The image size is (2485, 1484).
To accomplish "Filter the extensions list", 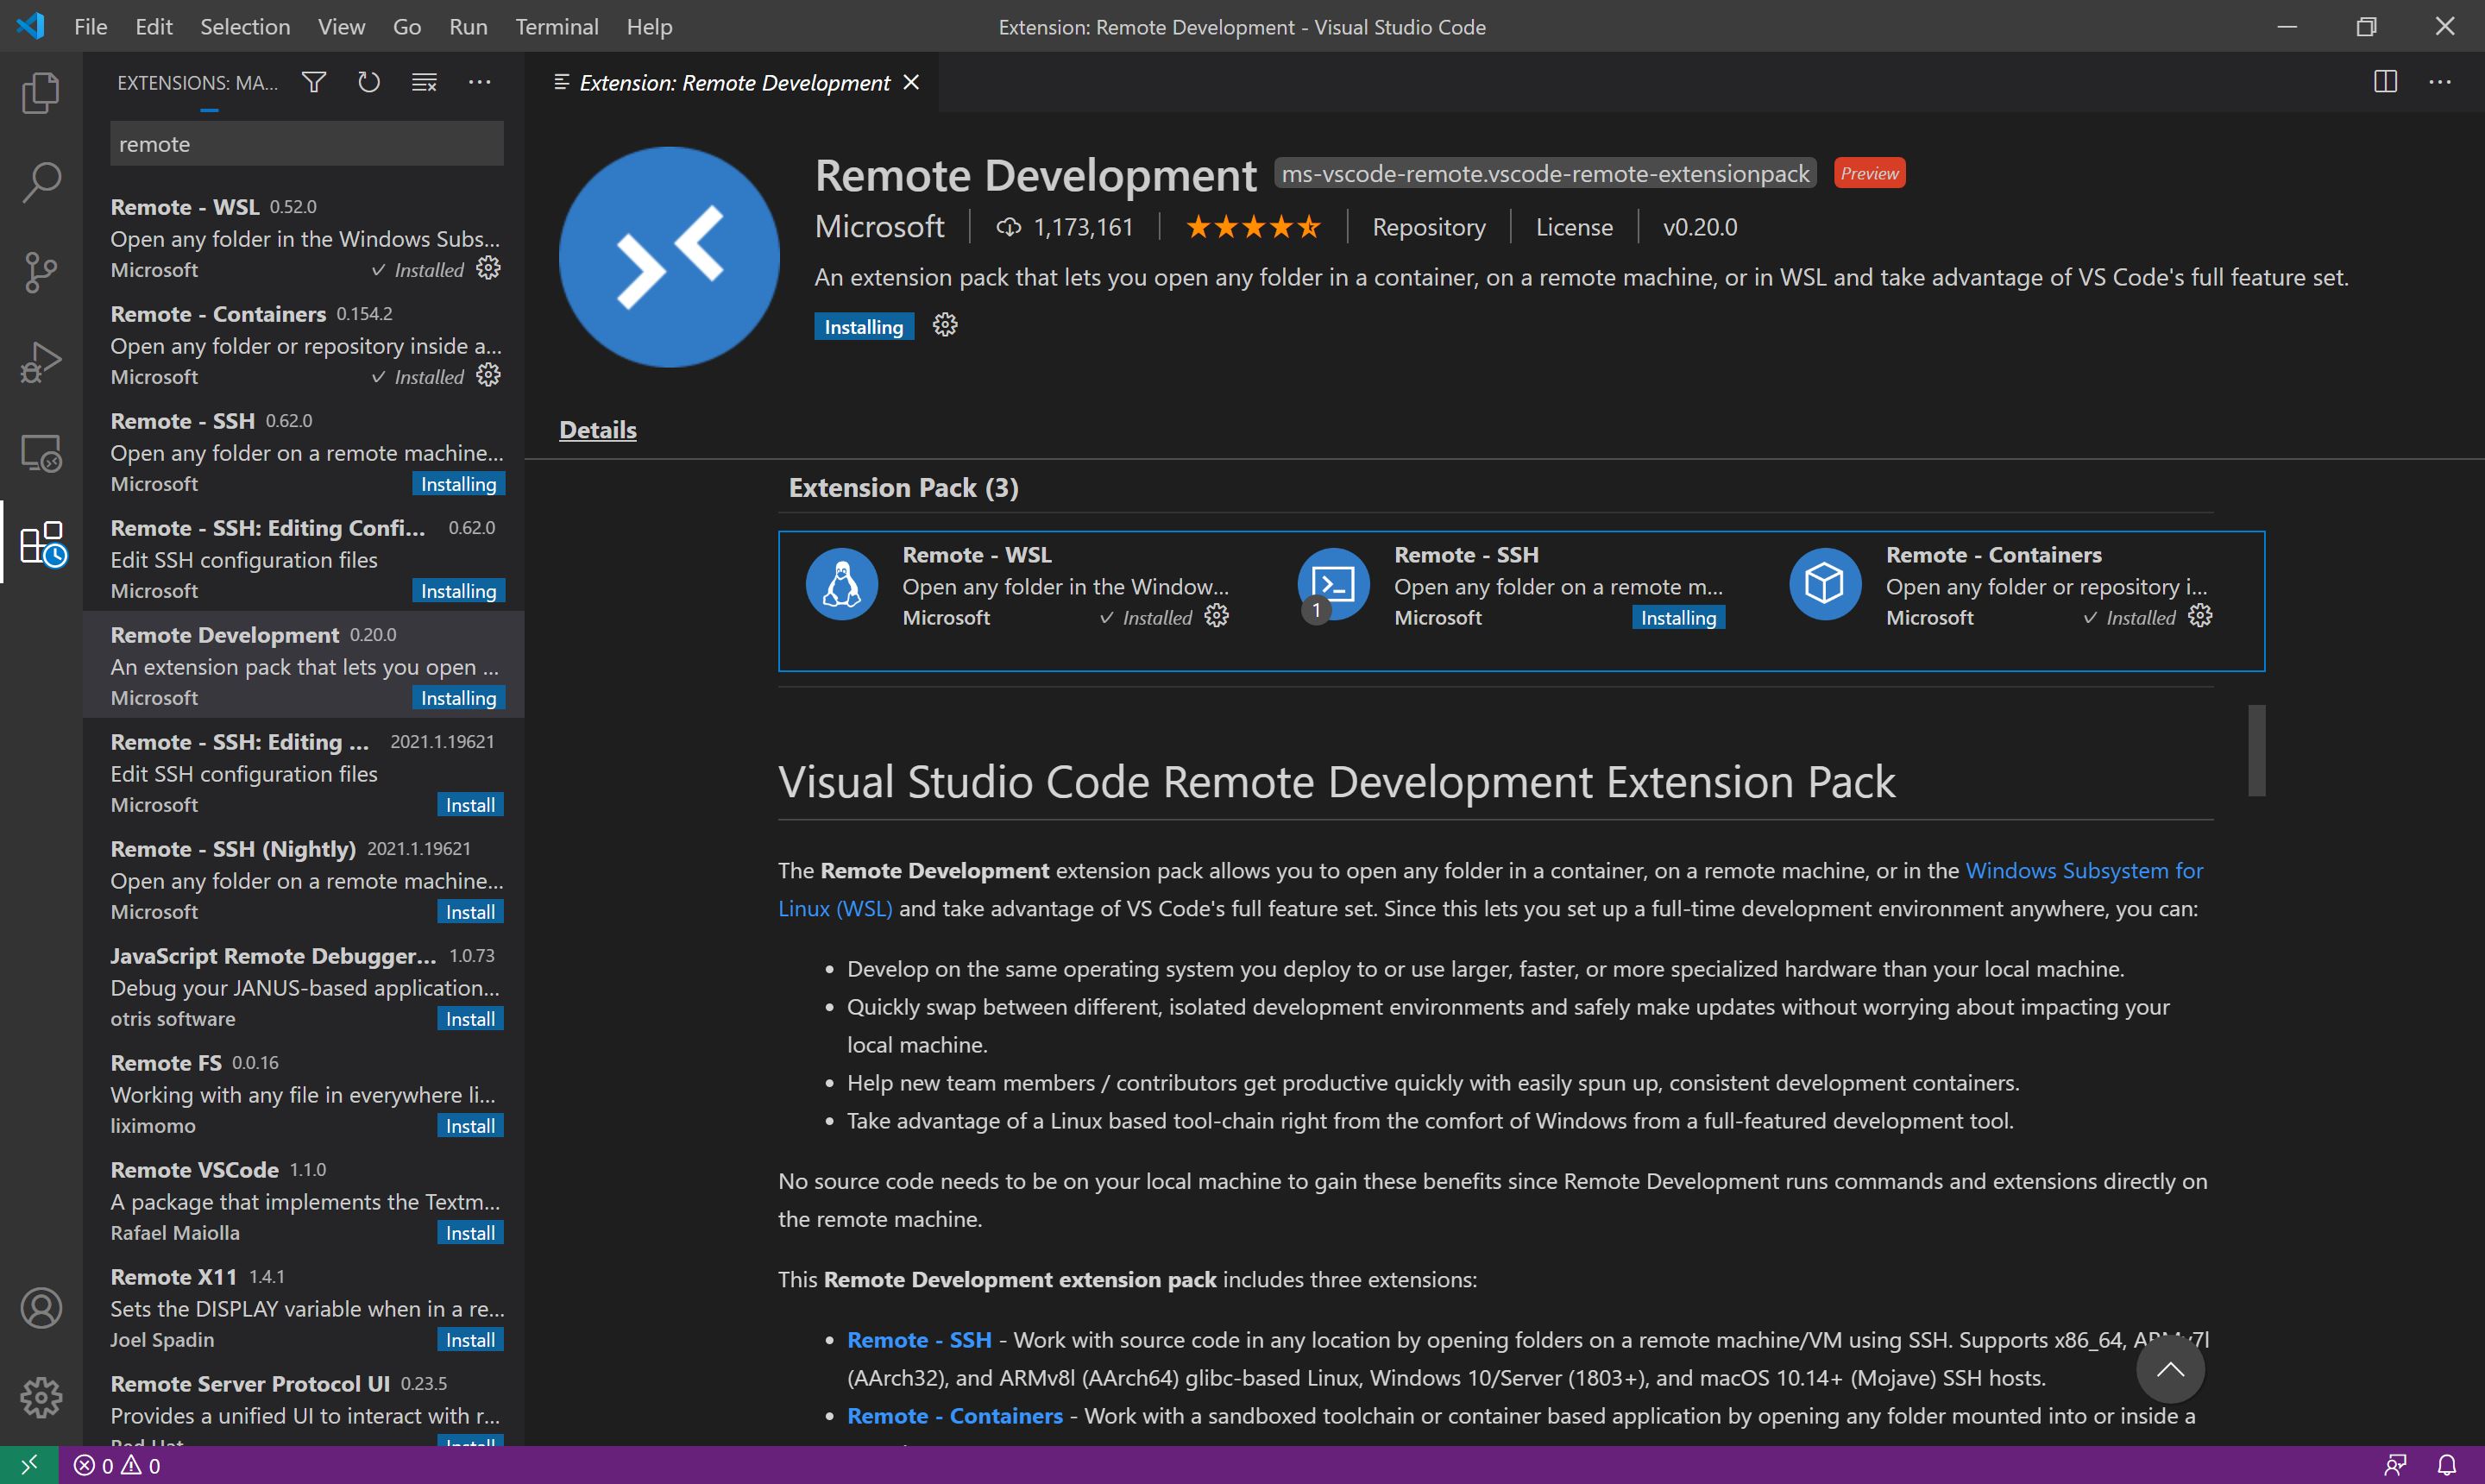I will coord(313,82).
